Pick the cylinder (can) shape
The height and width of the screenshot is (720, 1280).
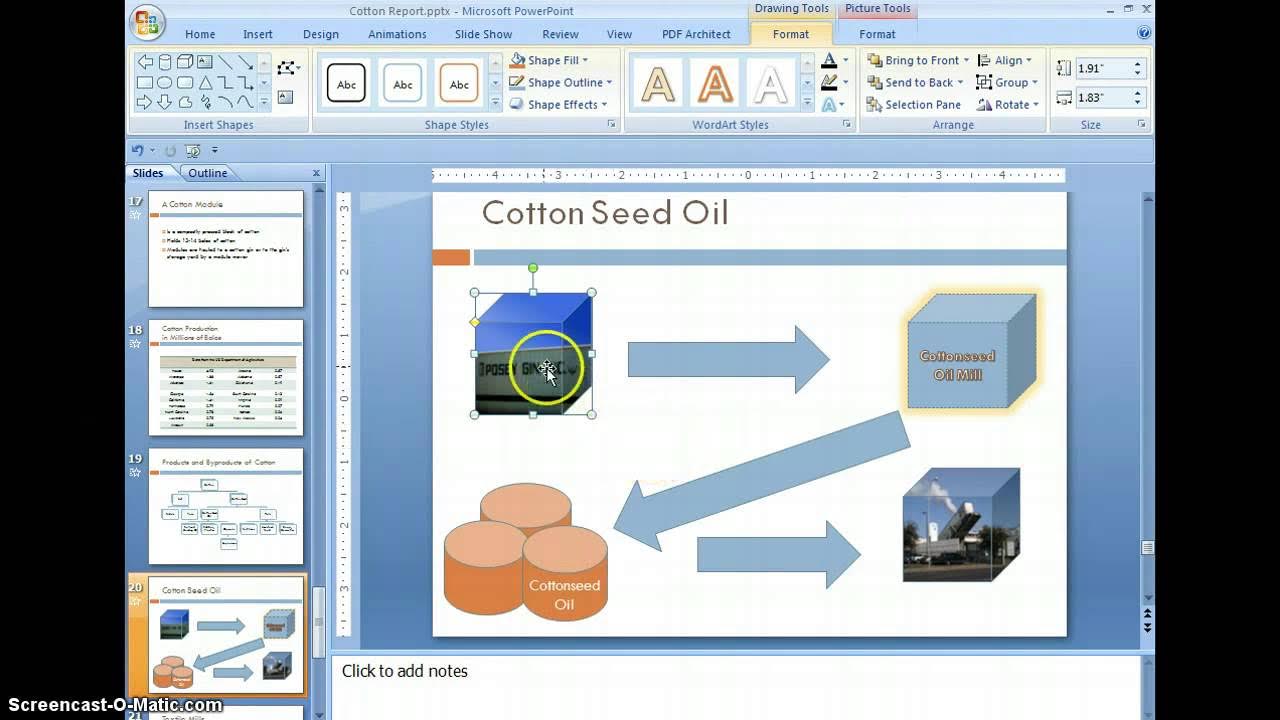pos(165,62)
